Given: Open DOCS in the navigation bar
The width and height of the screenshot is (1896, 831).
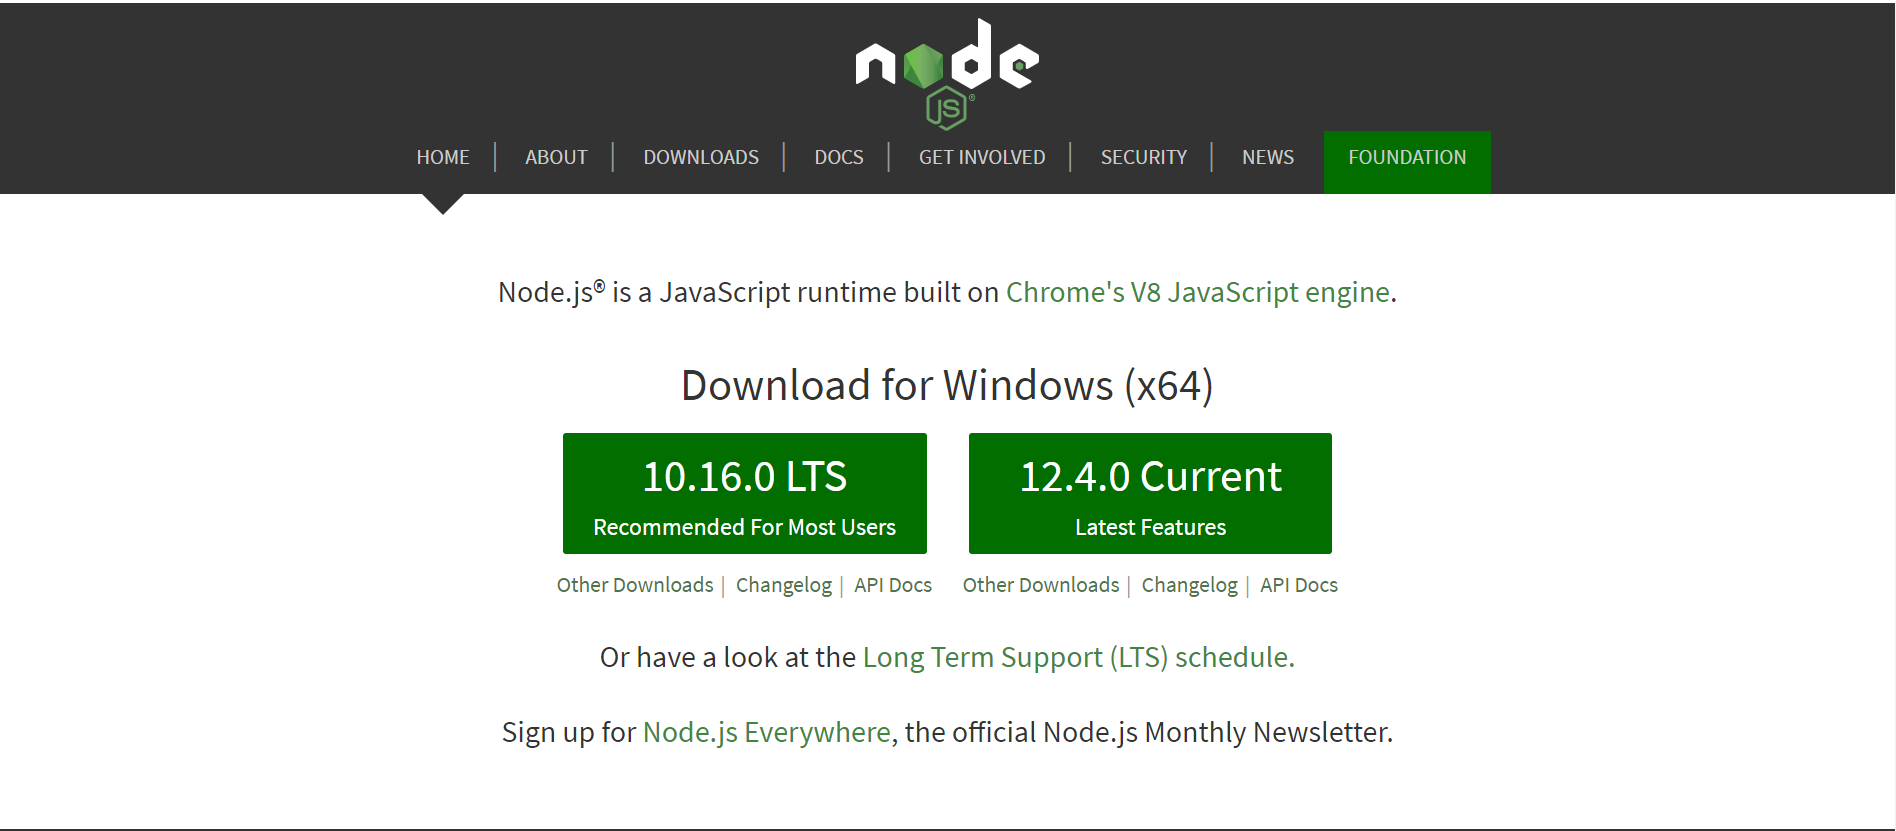Looking at the screenshot, I should tap(839, 157).
